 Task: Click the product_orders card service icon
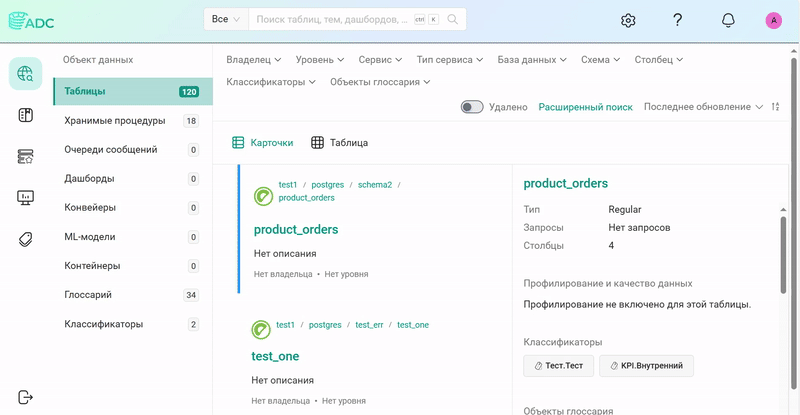[263, 197]
